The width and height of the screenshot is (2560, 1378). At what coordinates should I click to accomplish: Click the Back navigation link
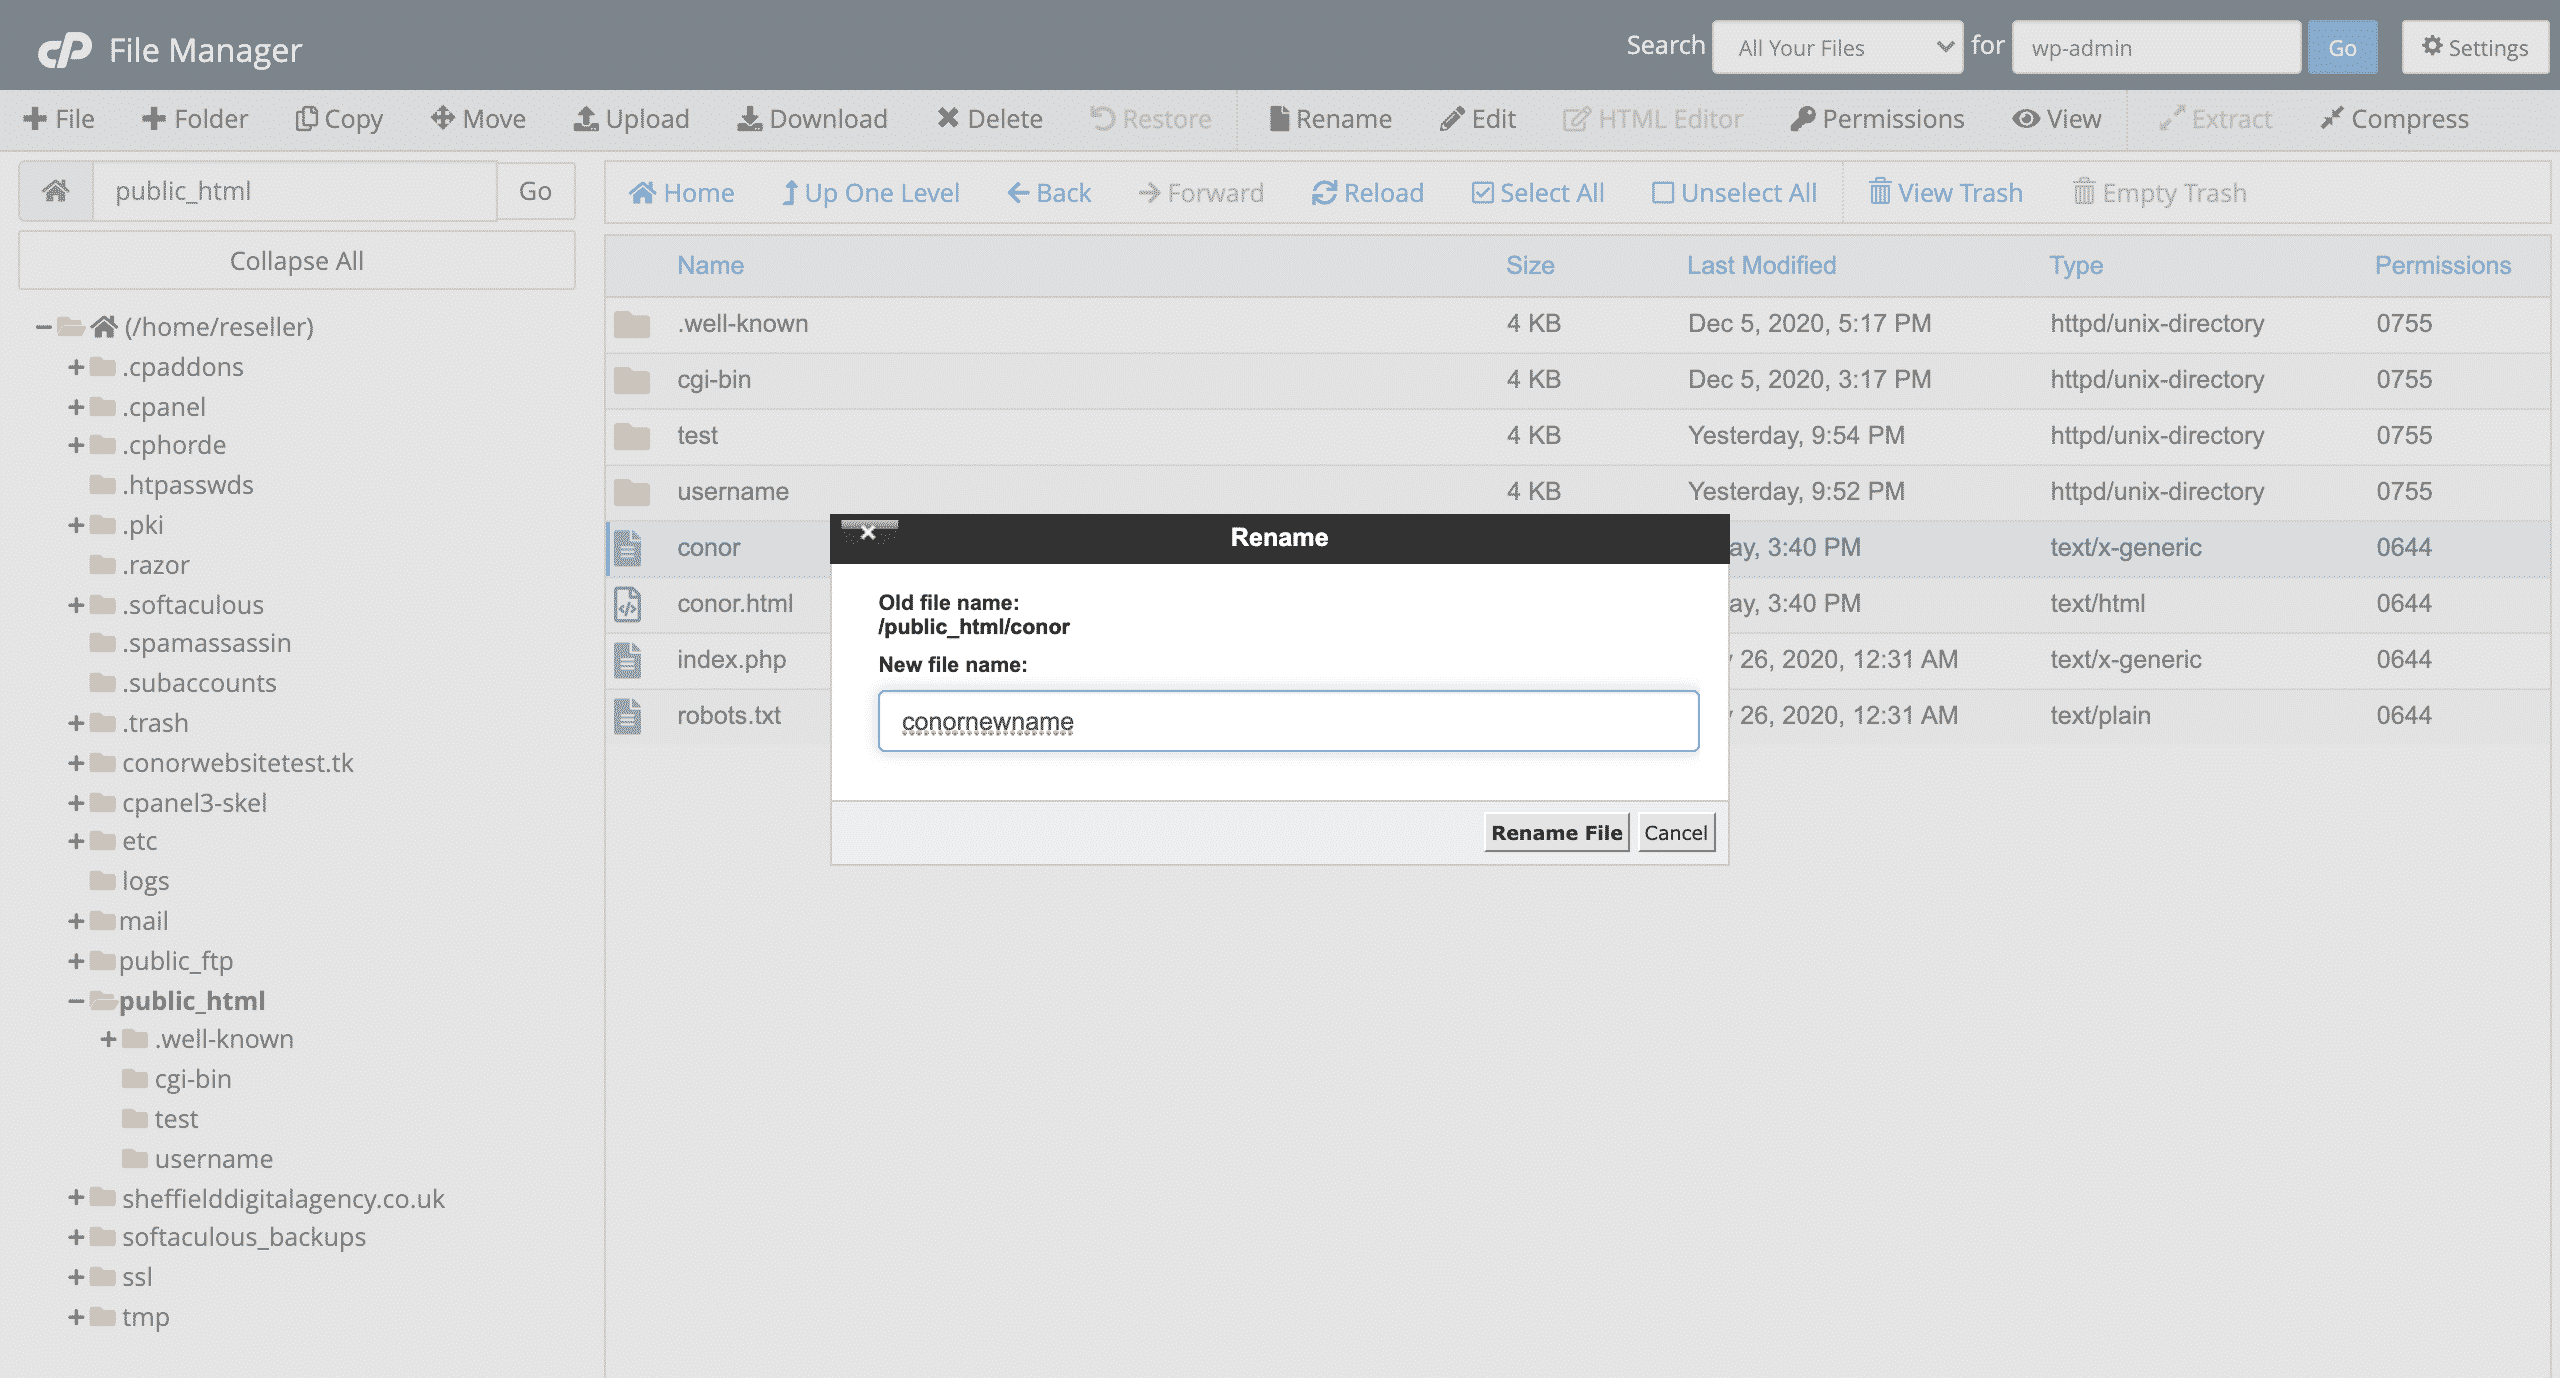[1049, 193]
